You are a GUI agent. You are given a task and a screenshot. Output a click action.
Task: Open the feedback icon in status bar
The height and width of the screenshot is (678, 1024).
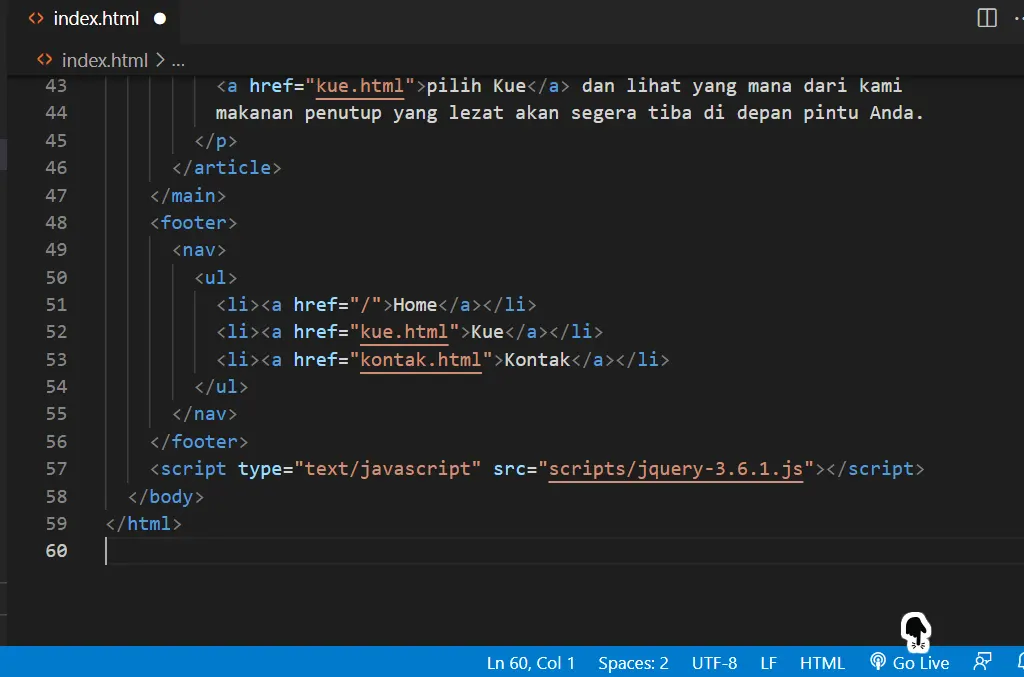tap(982, 662)
